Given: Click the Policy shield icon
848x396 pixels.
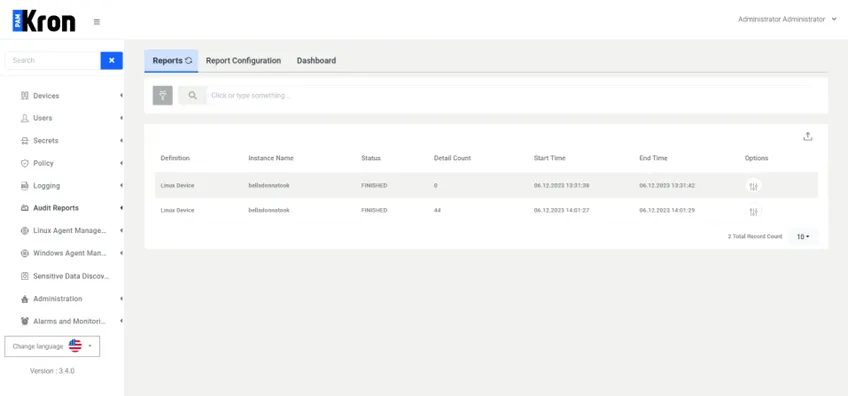Looking at the screenshot, I should tap(24, 163).
